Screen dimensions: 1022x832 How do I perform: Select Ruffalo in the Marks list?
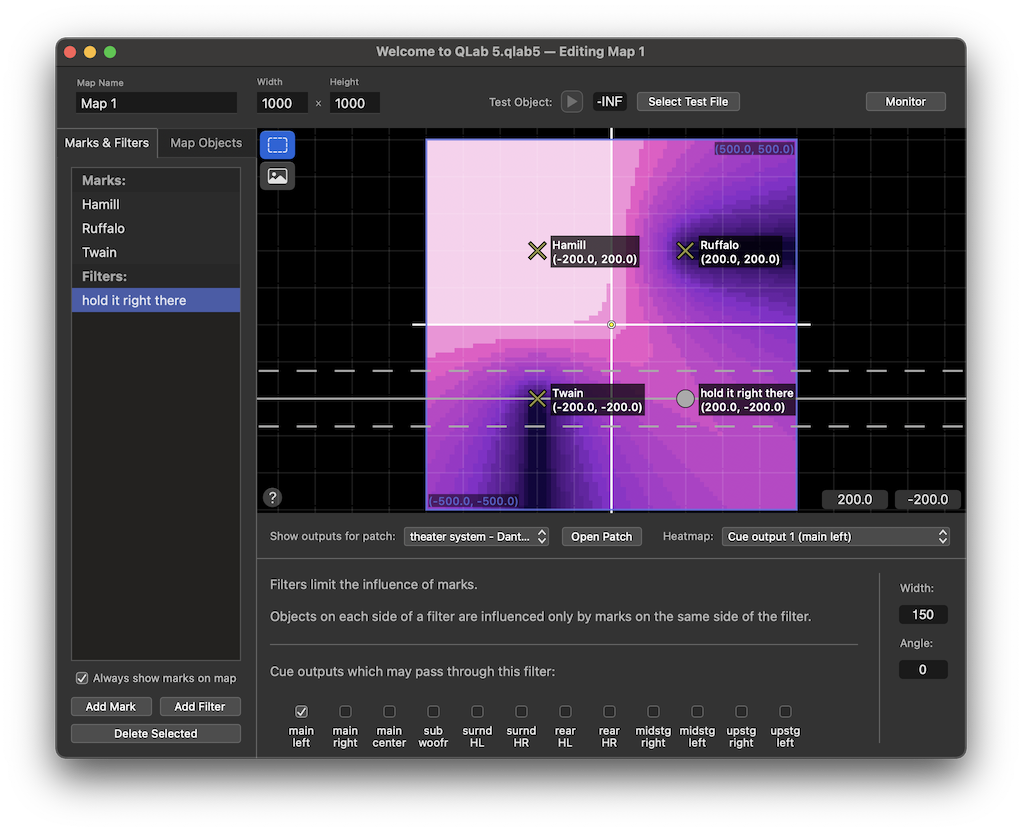pyautogui.click(x=102, y=228)
